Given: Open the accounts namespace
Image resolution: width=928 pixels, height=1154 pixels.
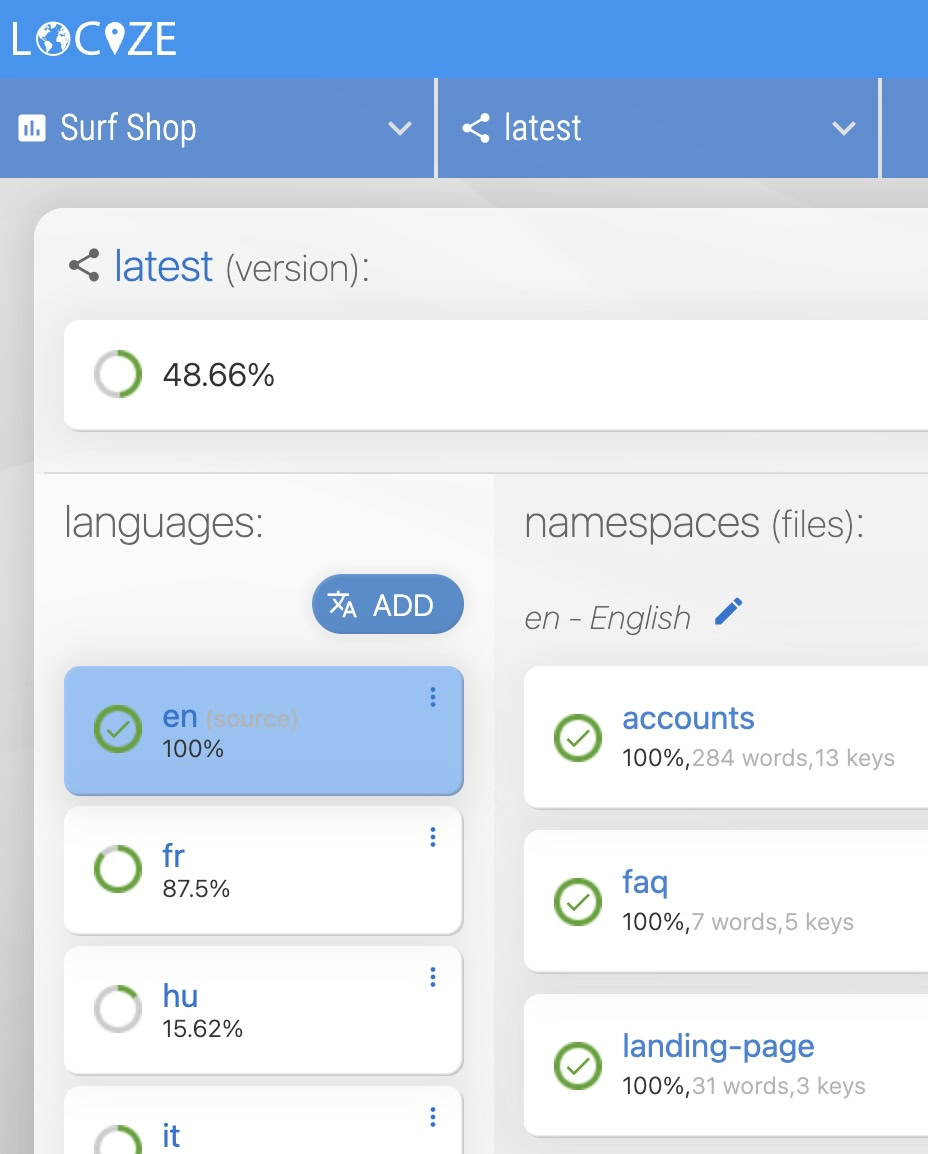Looking at the screenshot, I should 688,718.
